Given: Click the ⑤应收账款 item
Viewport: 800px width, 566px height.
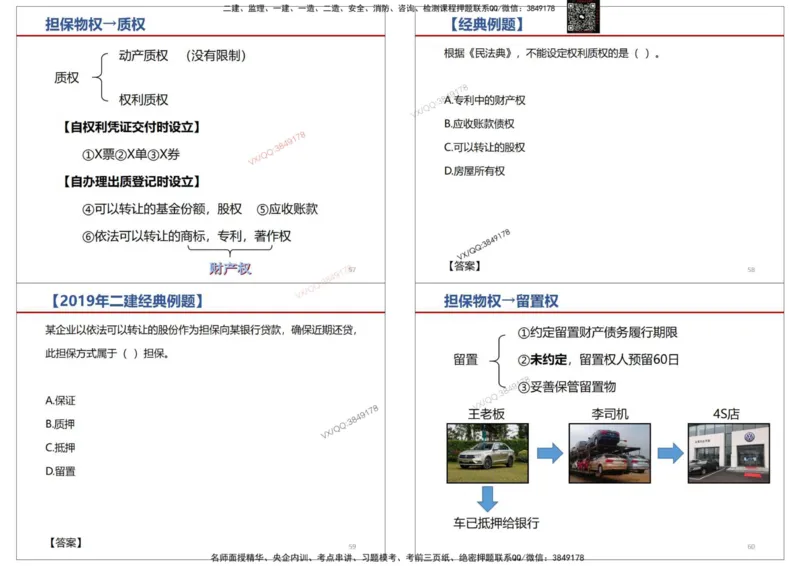Looking at the screenshot, I should [287, 209].
